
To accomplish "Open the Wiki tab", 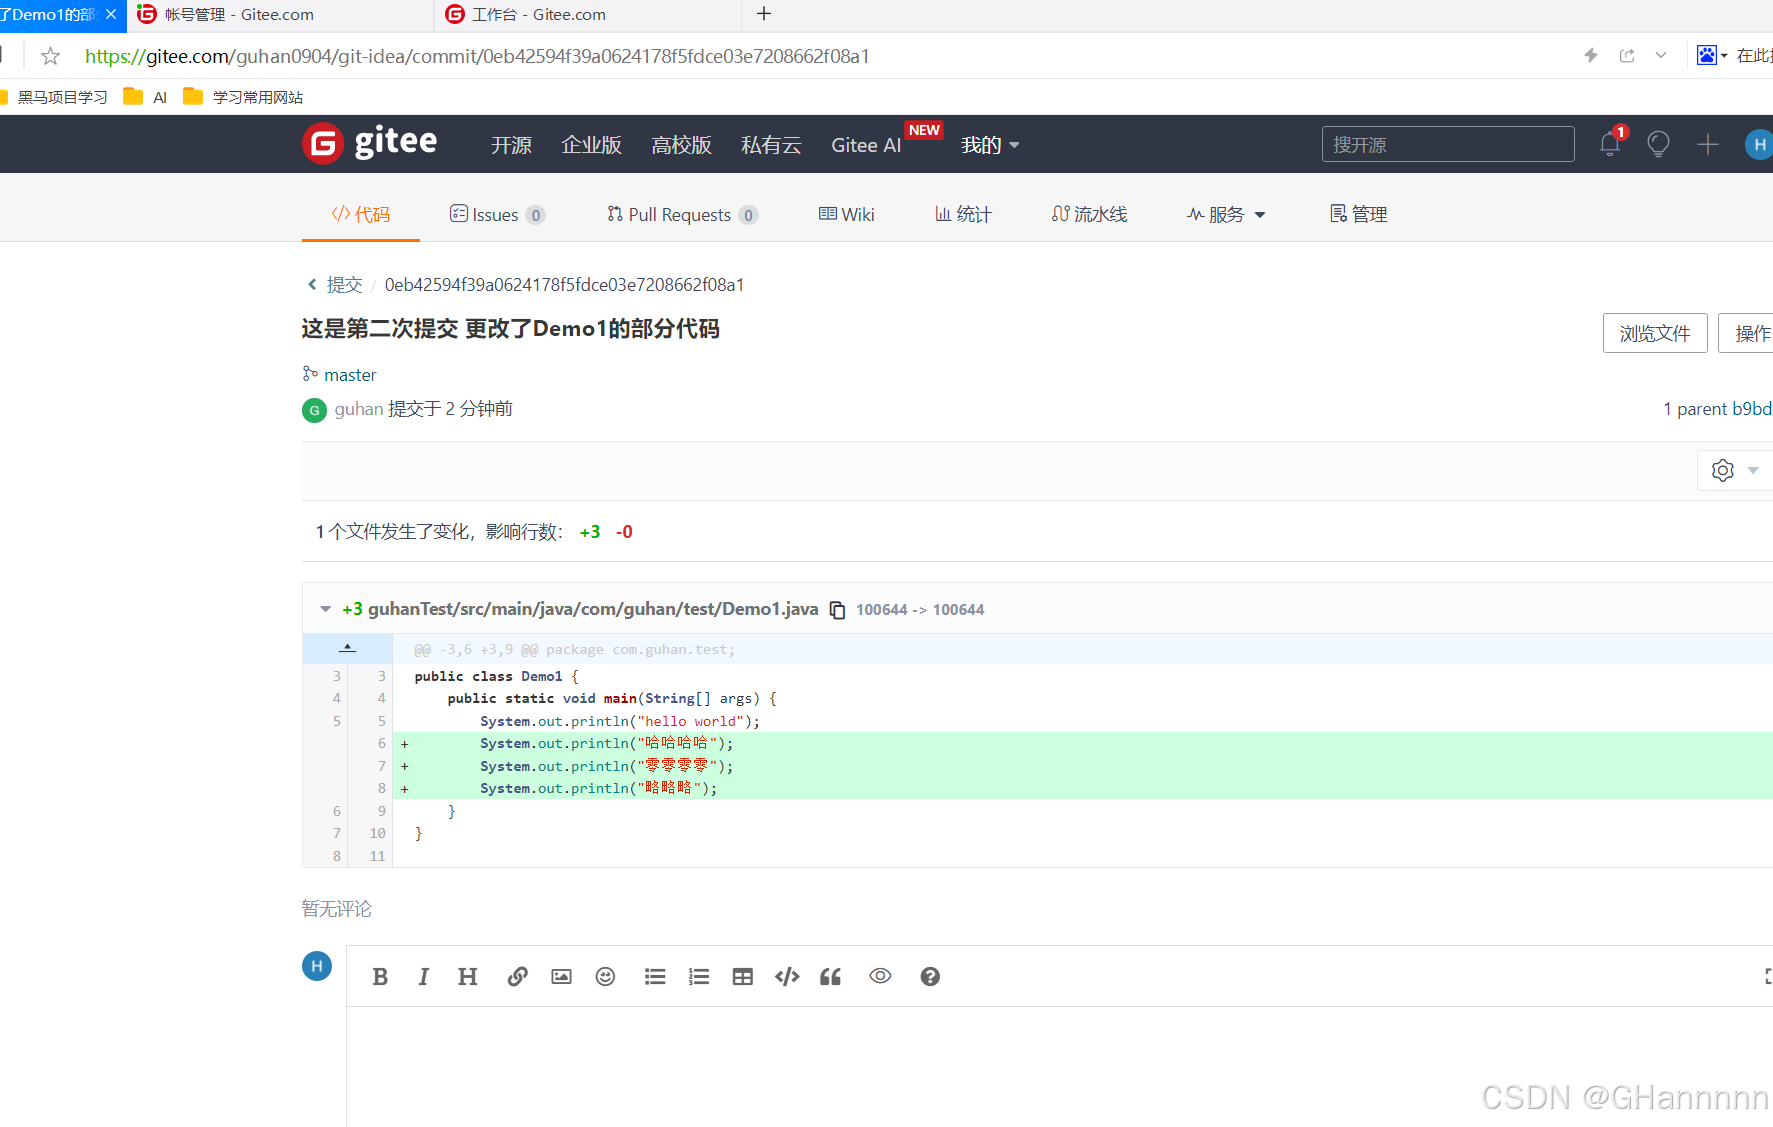I will (x=846, y=214).
